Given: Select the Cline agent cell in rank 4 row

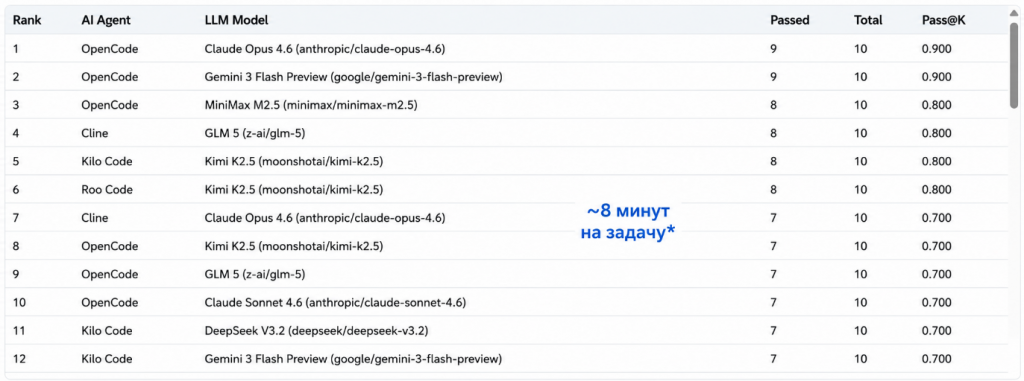Looking at the screenshot, I should 95,133.
